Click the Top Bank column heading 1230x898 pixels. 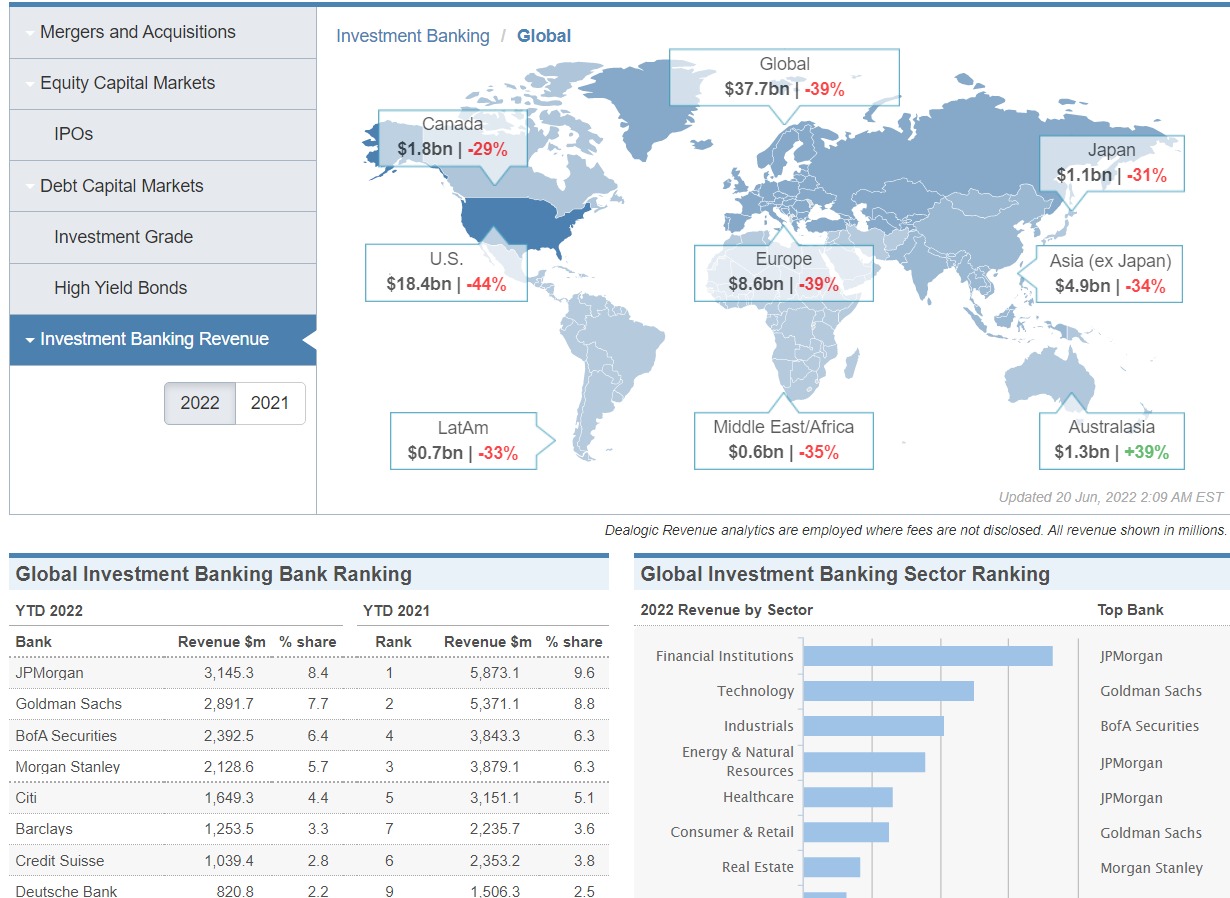click(x=1131, y=610)
